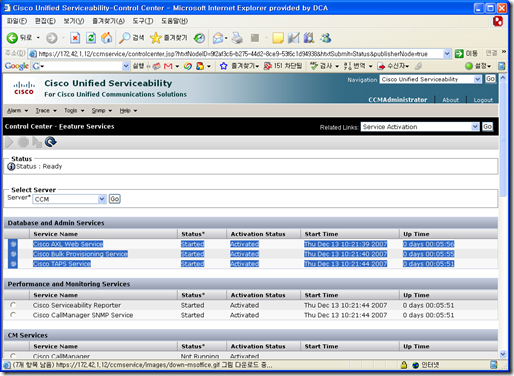Click the IE Forward arrow button

(x=52, y=38)
